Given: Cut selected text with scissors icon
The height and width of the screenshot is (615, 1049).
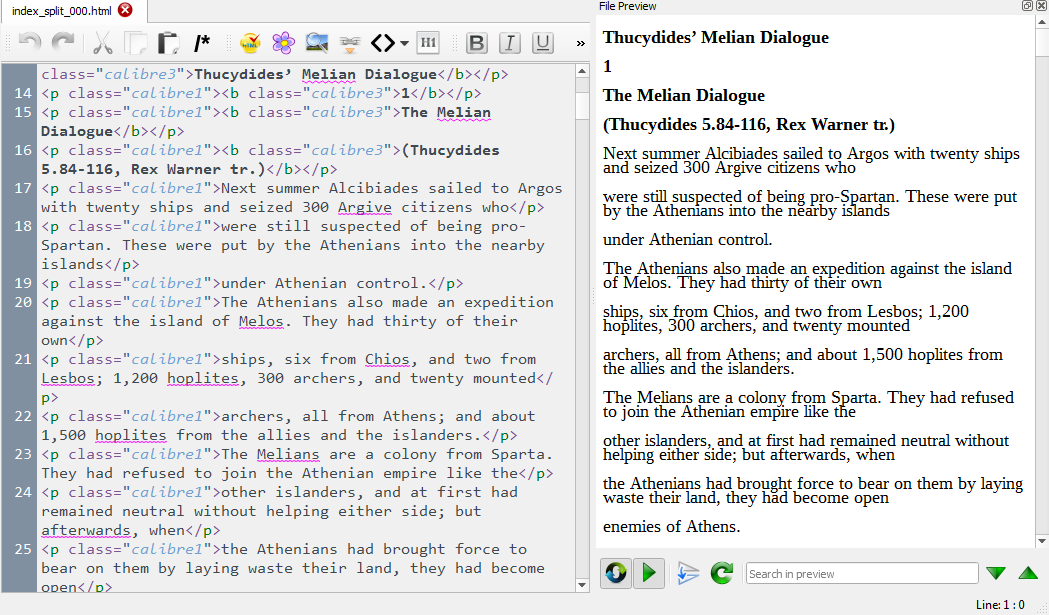Looking at the screenshot, I should point(102,43).
